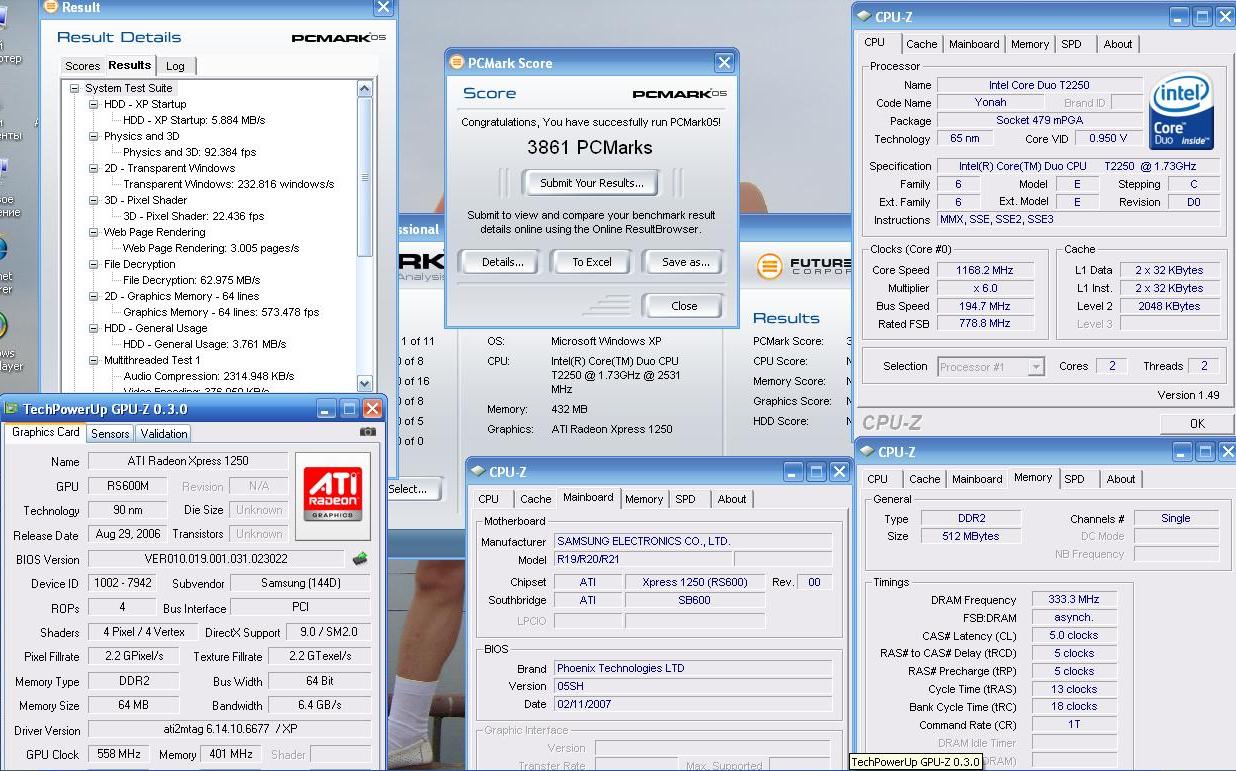The width and height of the screenshot is (1236, 771).
Task: Minimize the CPU-Z Mainboard window
Action: click(x=794, y=472)
